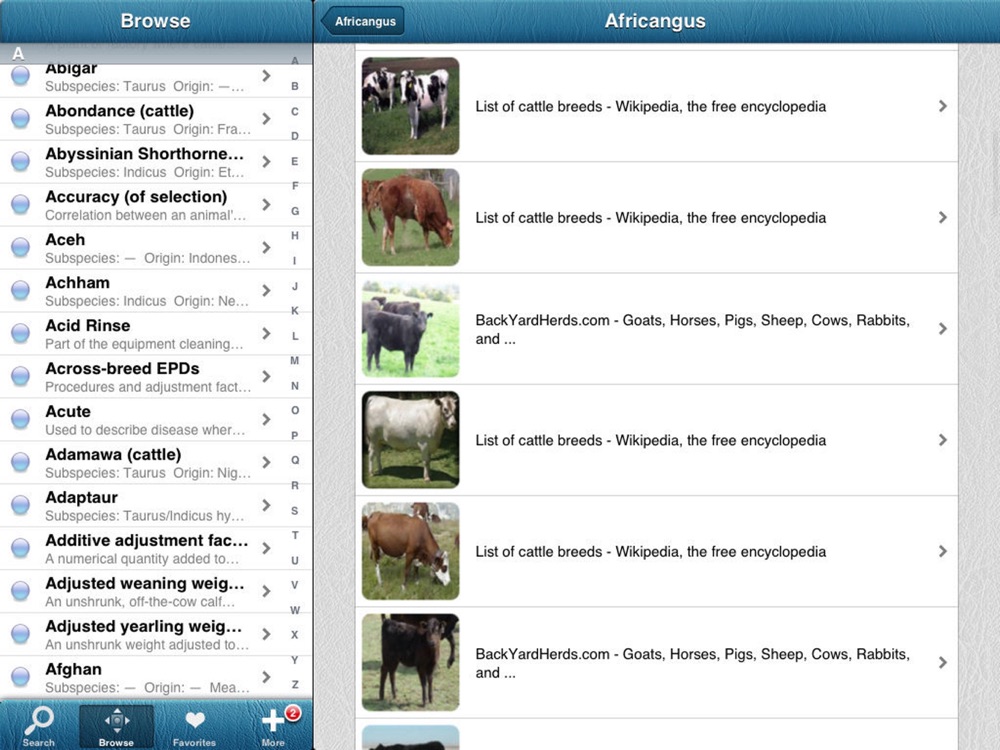Jump to letter H in the index

tap(295, 236)
